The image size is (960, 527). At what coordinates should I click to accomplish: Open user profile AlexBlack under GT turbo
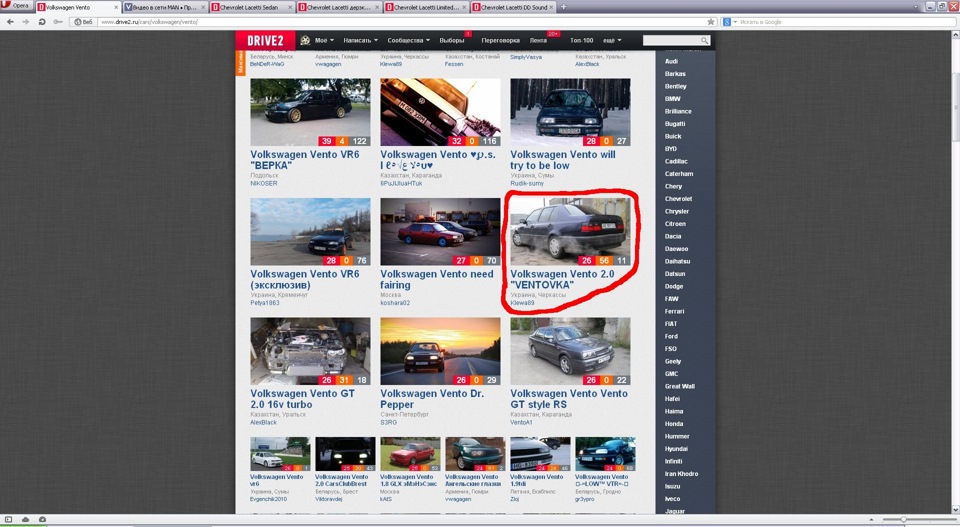[263, 422]
